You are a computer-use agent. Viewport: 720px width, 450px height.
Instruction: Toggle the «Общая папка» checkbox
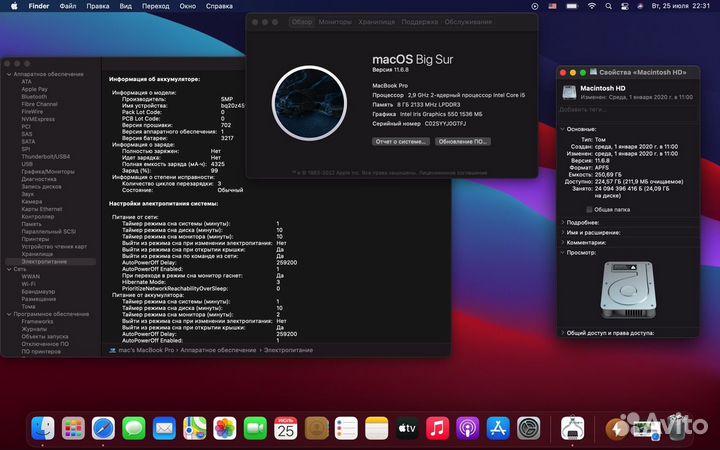pyautogui.click(x=589, y=209)
